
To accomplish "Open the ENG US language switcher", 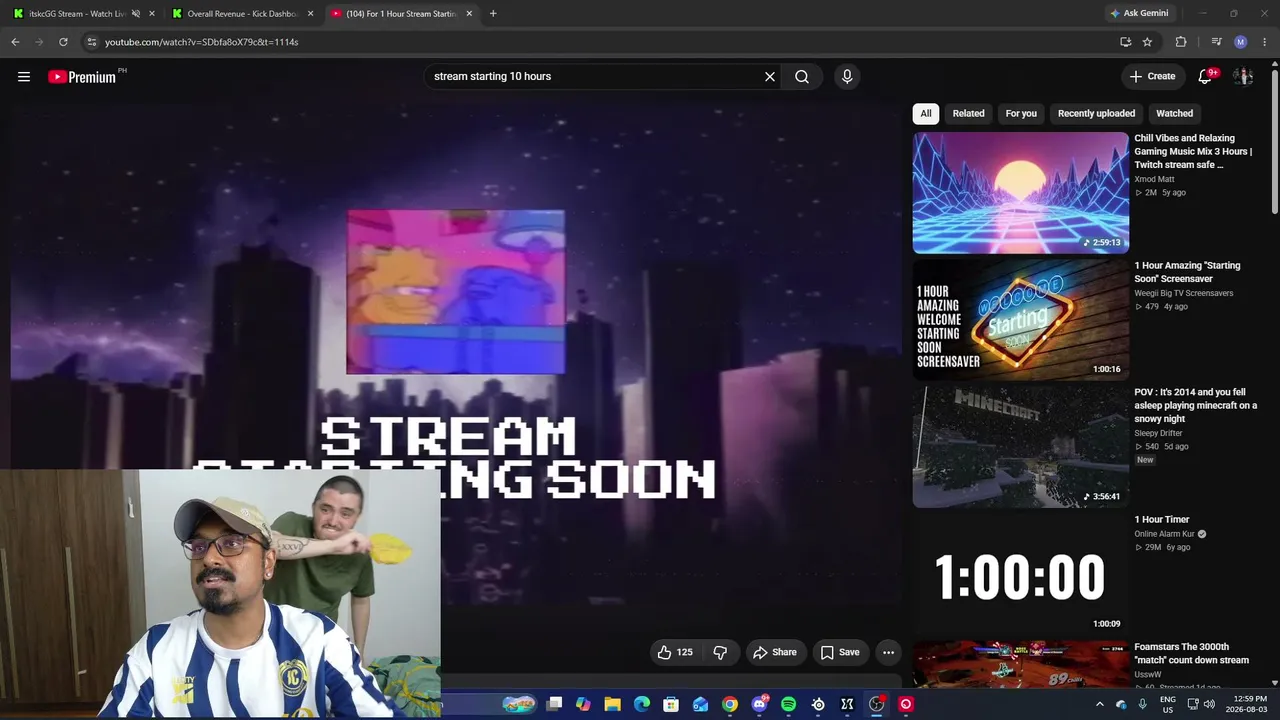I will pyautogui.click(x=1167, y=704).
